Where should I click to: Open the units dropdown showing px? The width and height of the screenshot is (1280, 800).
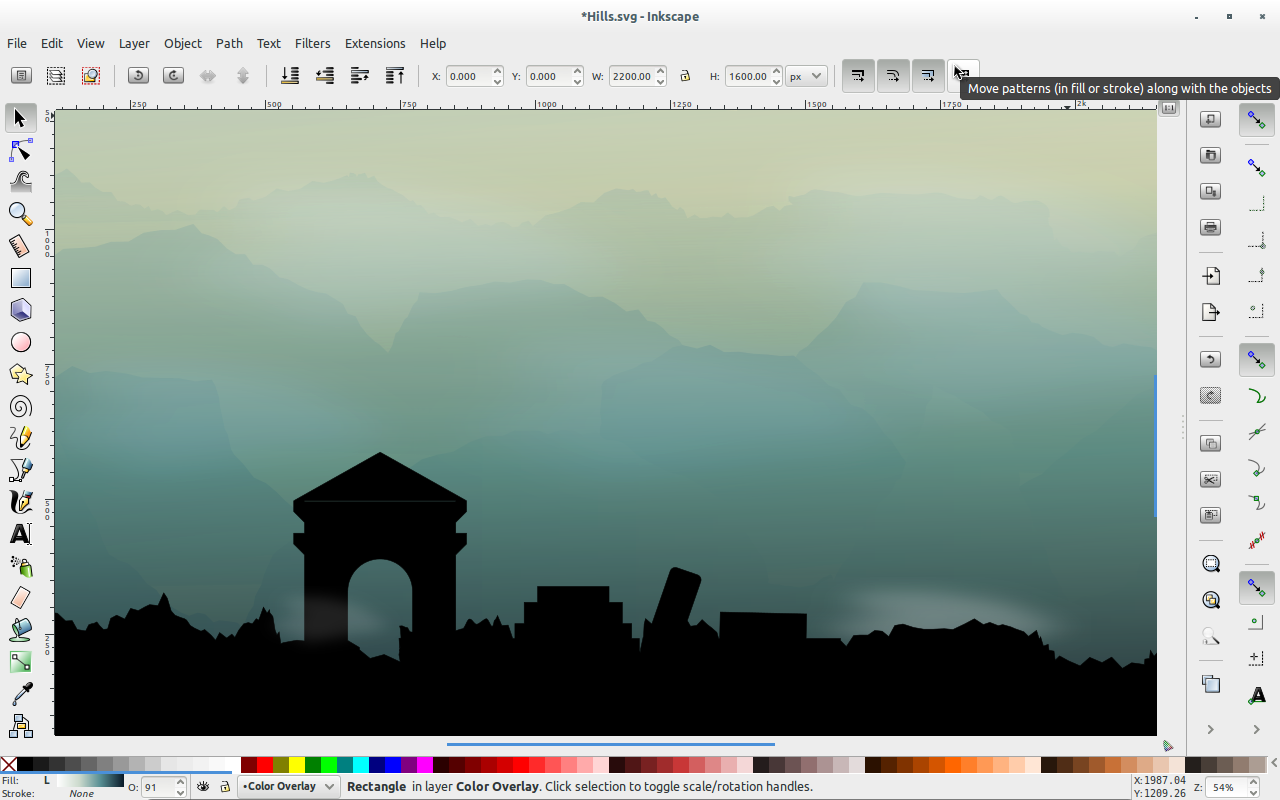(x=806, y=76)
